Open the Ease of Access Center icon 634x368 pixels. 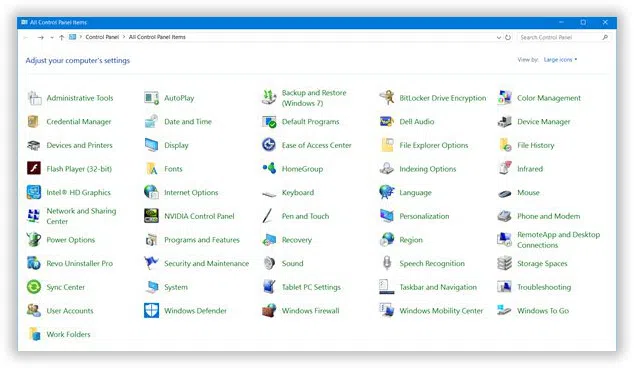coord(269,145)
